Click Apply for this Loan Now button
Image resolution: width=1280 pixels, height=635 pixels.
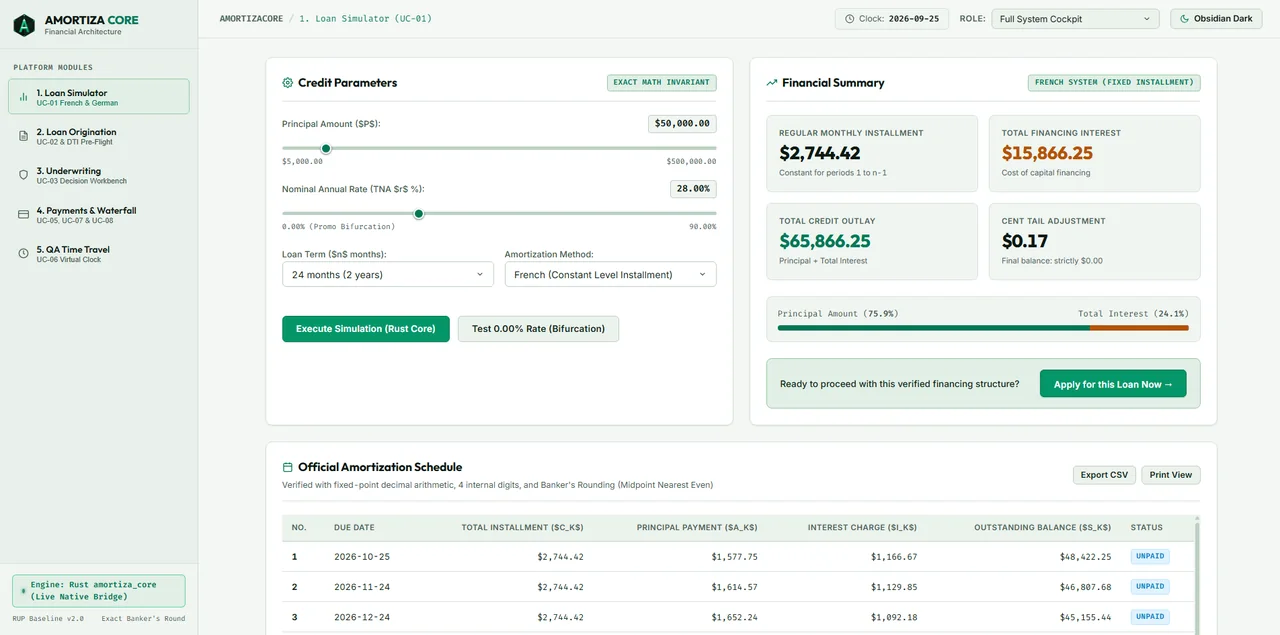tap(1113, 384)
